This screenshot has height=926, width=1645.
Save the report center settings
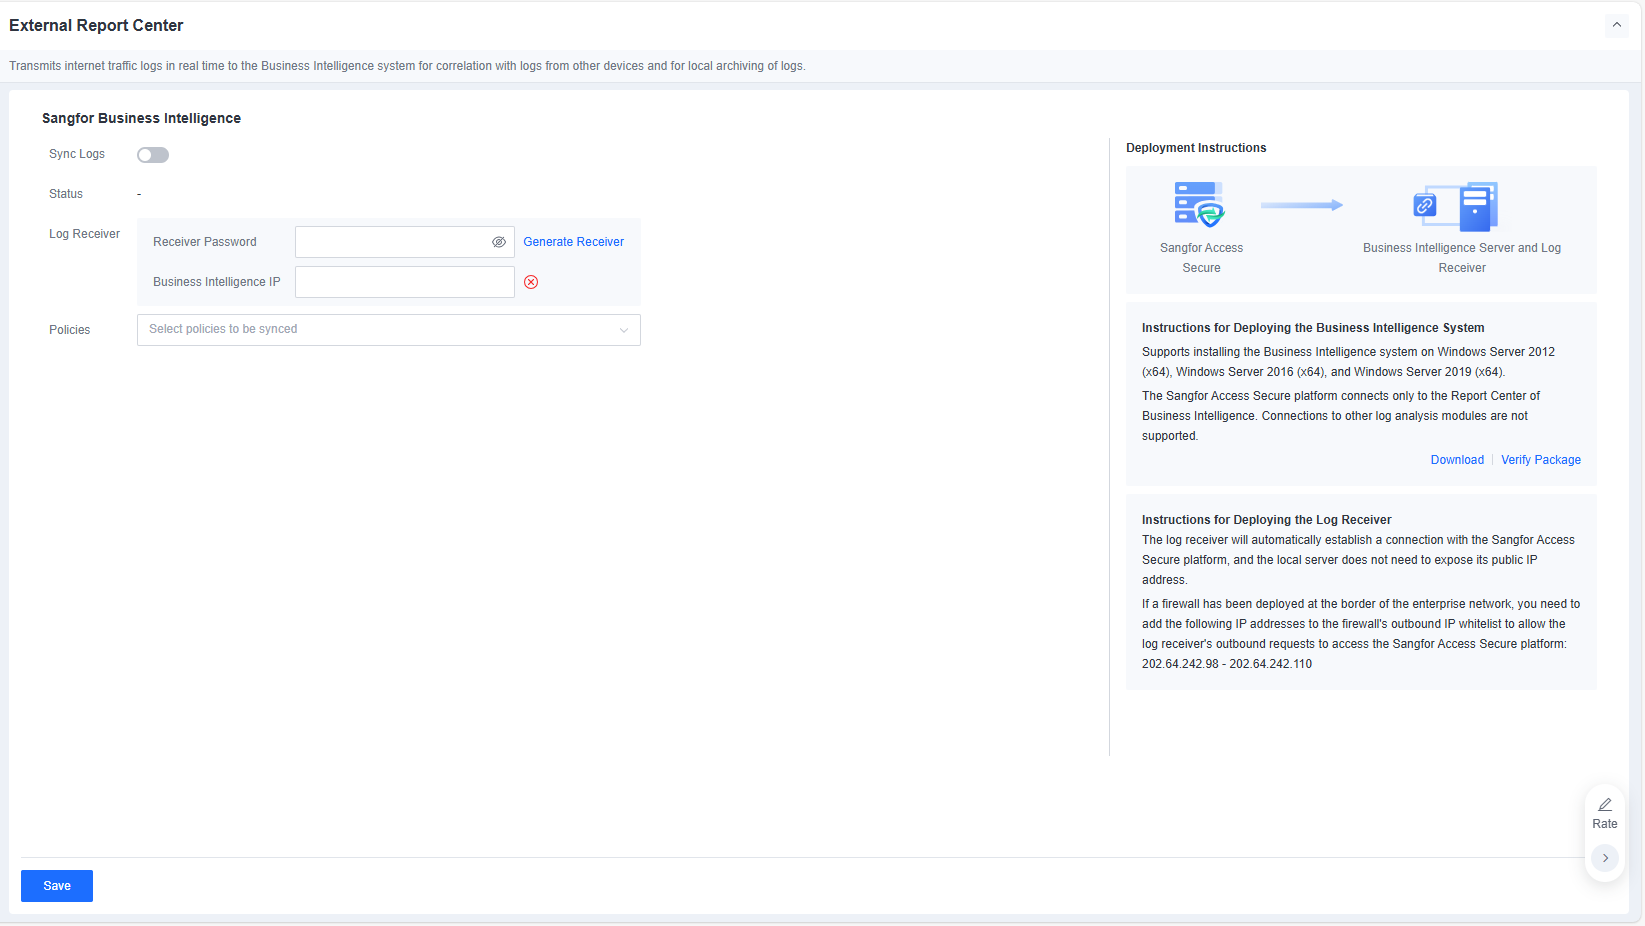point(57,886)
